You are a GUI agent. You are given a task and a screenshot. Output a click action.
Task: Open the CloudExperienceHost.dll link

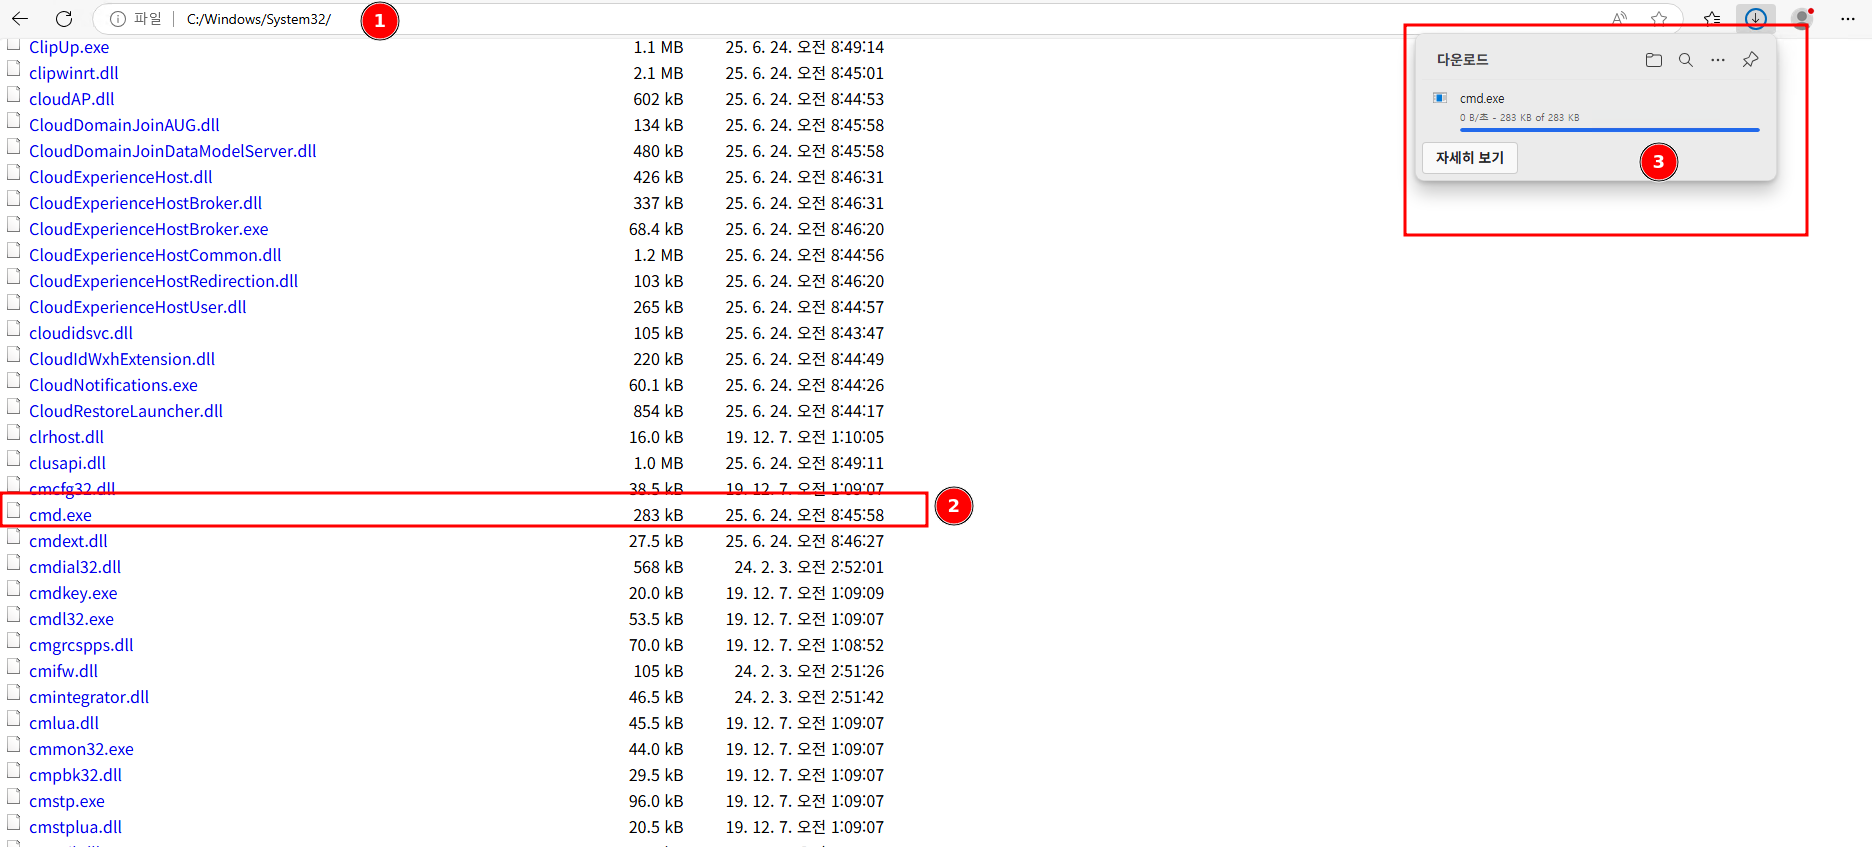pos(121,177)
